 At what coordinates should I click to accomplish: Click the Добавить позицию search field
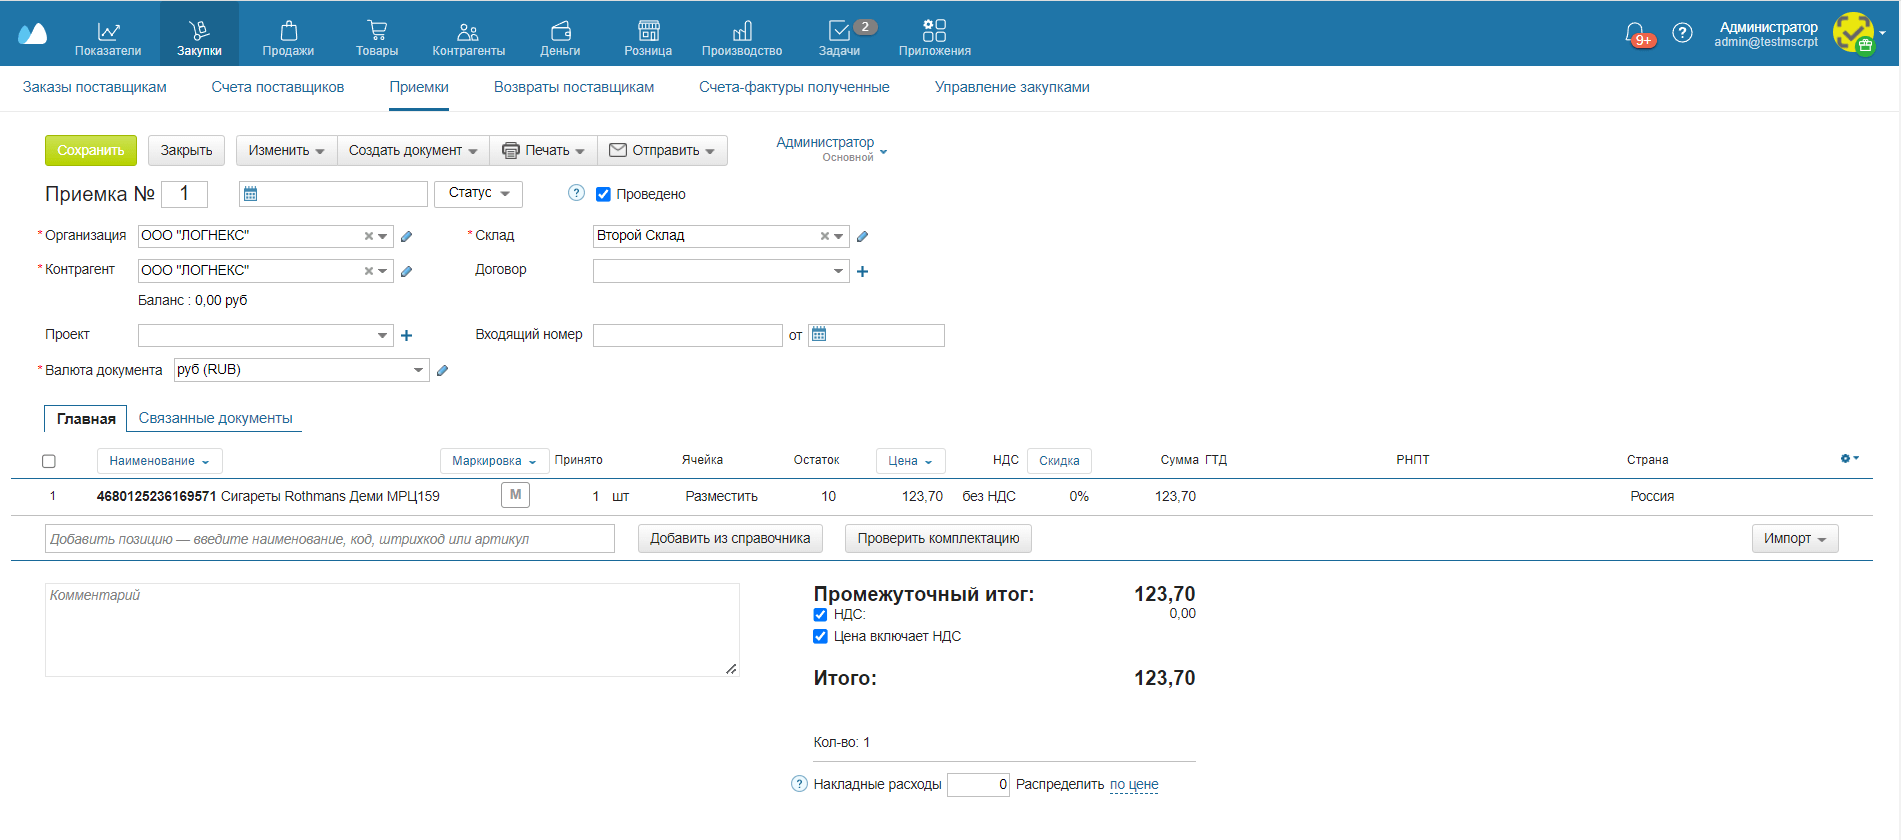click(330, 539)
